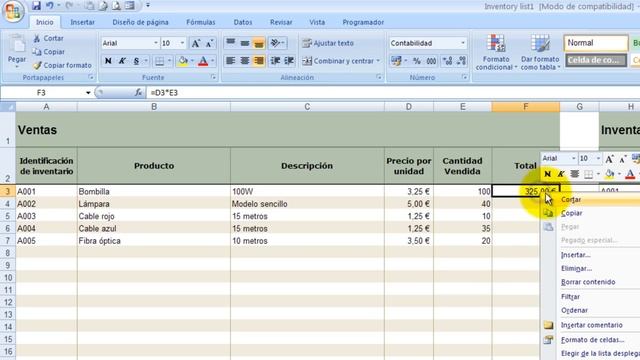Increase indent in Alineación group
The height and width of the screenshot is (360, 640).
[289, 61]
